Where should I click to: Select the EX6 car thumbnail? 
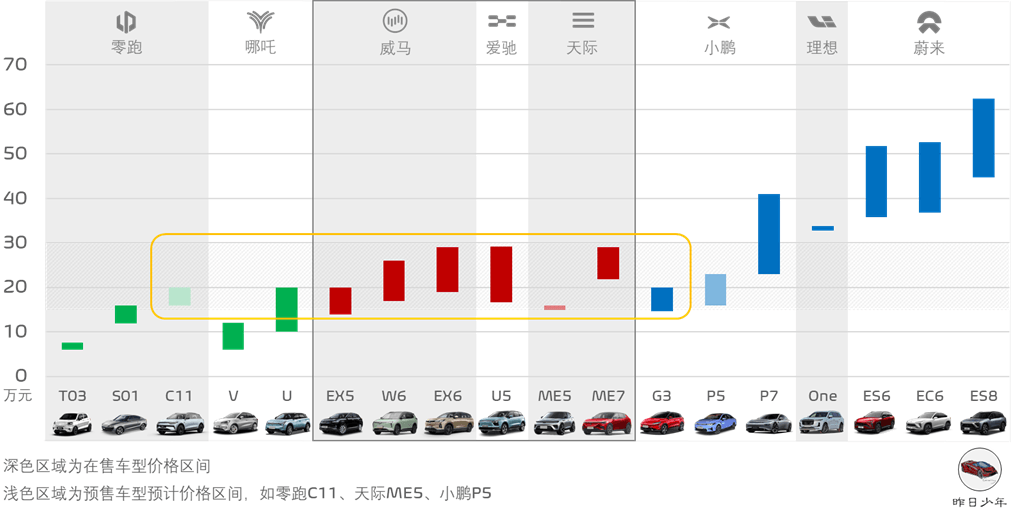[x=449, y=423]
